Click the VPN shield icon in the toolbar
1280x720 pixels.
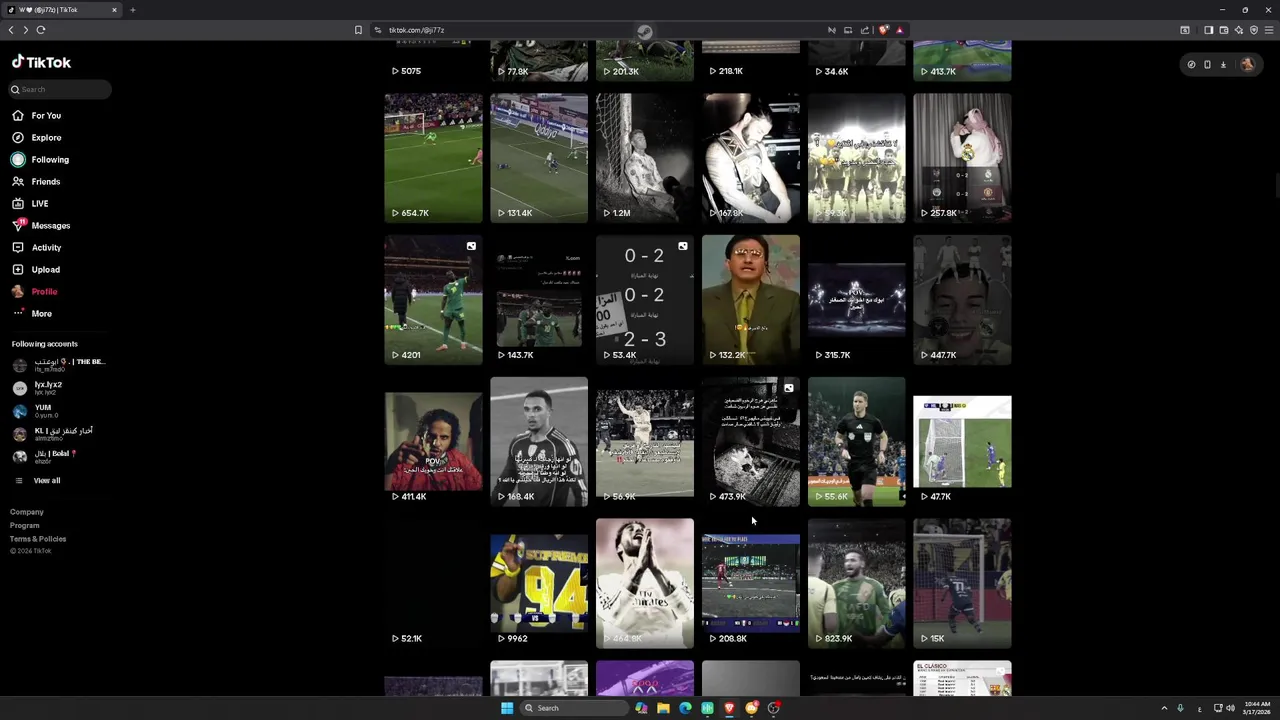pos(1253,30)
